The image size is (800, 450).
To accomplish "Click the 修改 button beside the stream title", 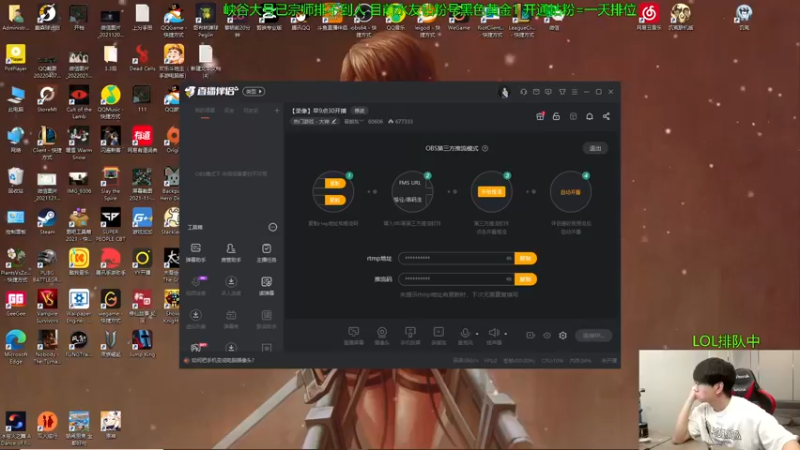I will 360,111.
